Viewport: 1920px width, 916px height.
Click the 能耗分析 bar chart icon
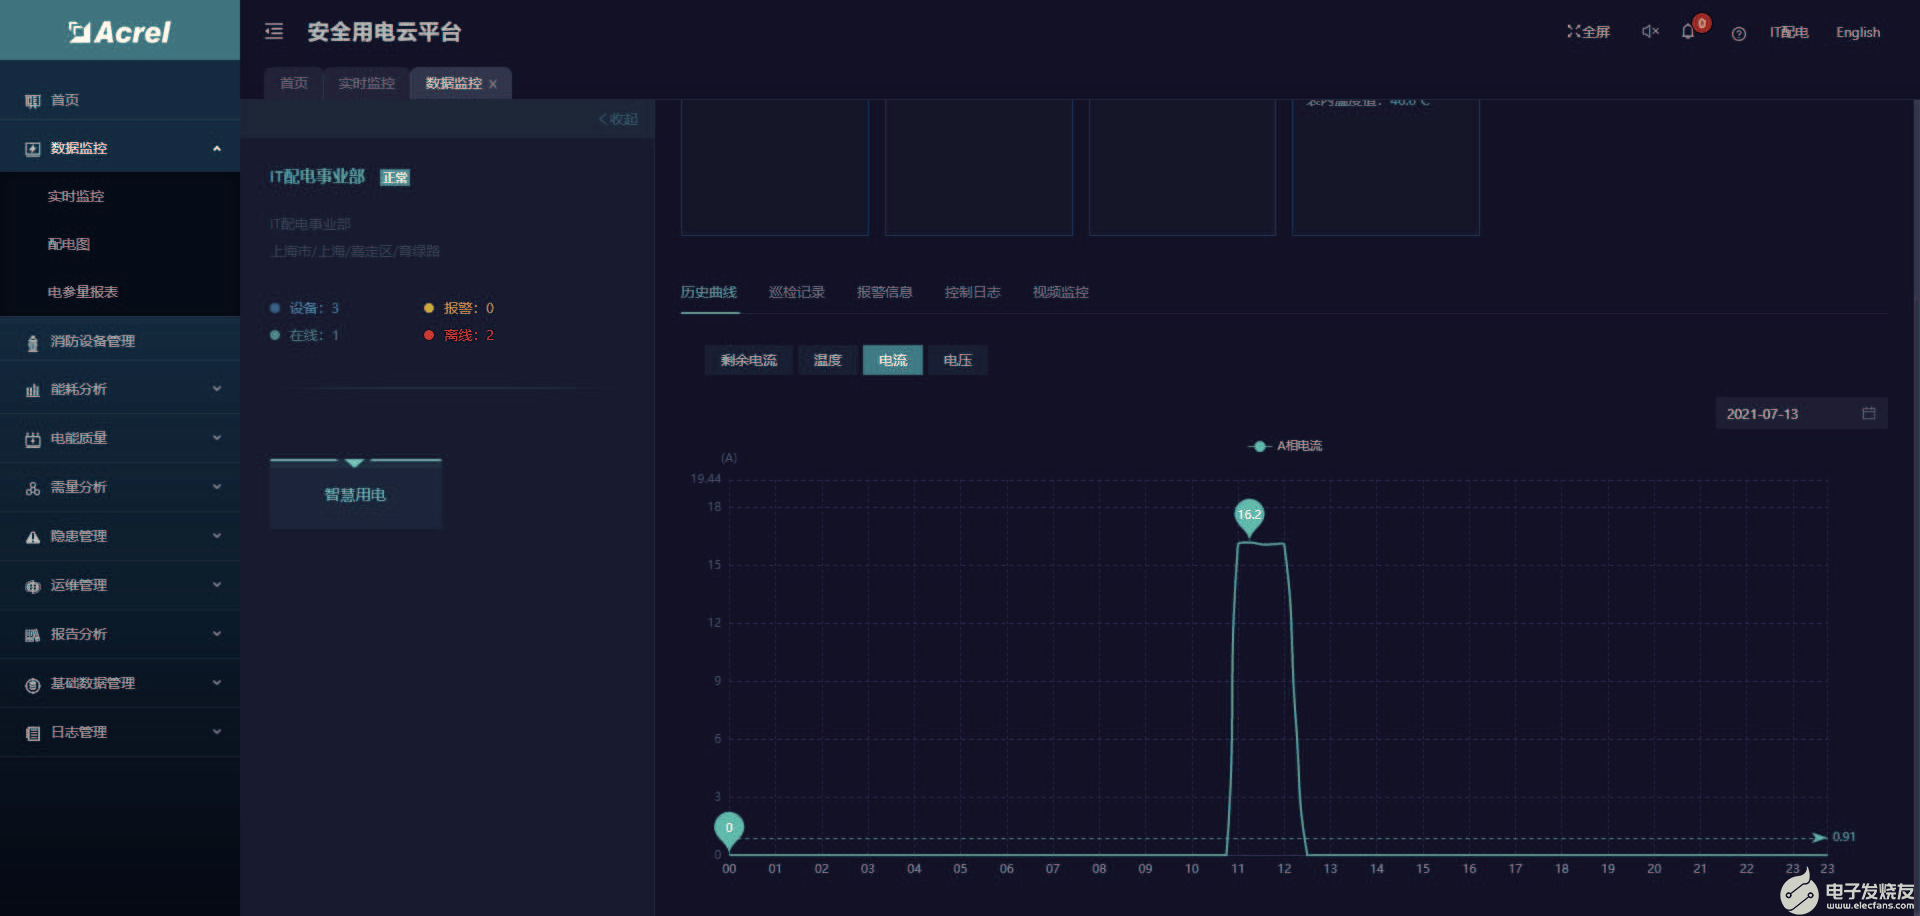click(33, 390)
